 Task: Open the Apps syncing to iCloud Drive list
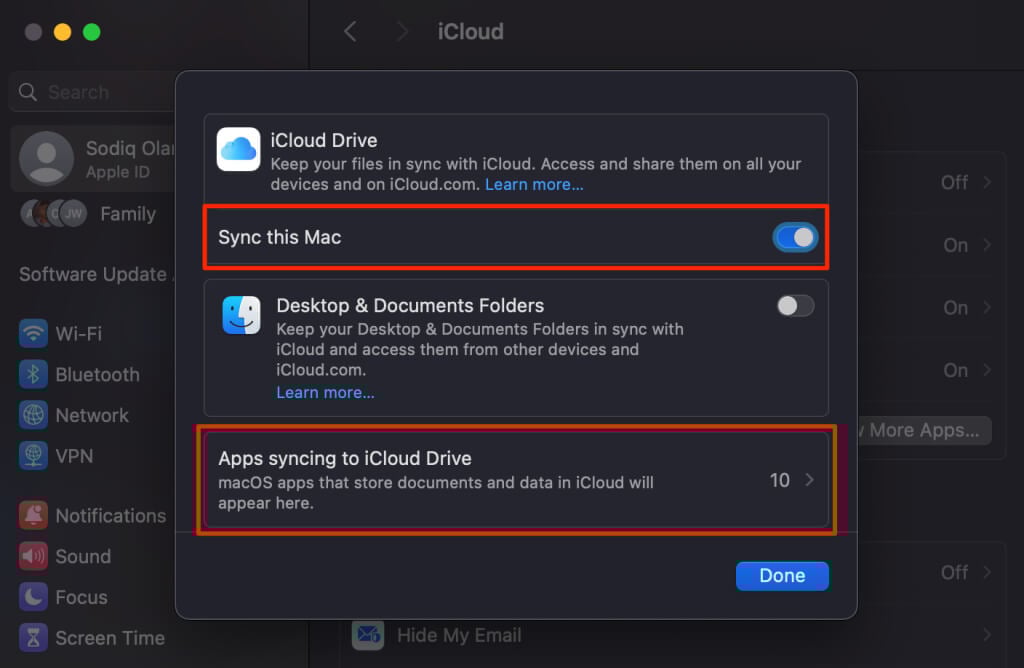tap(516, 480)
